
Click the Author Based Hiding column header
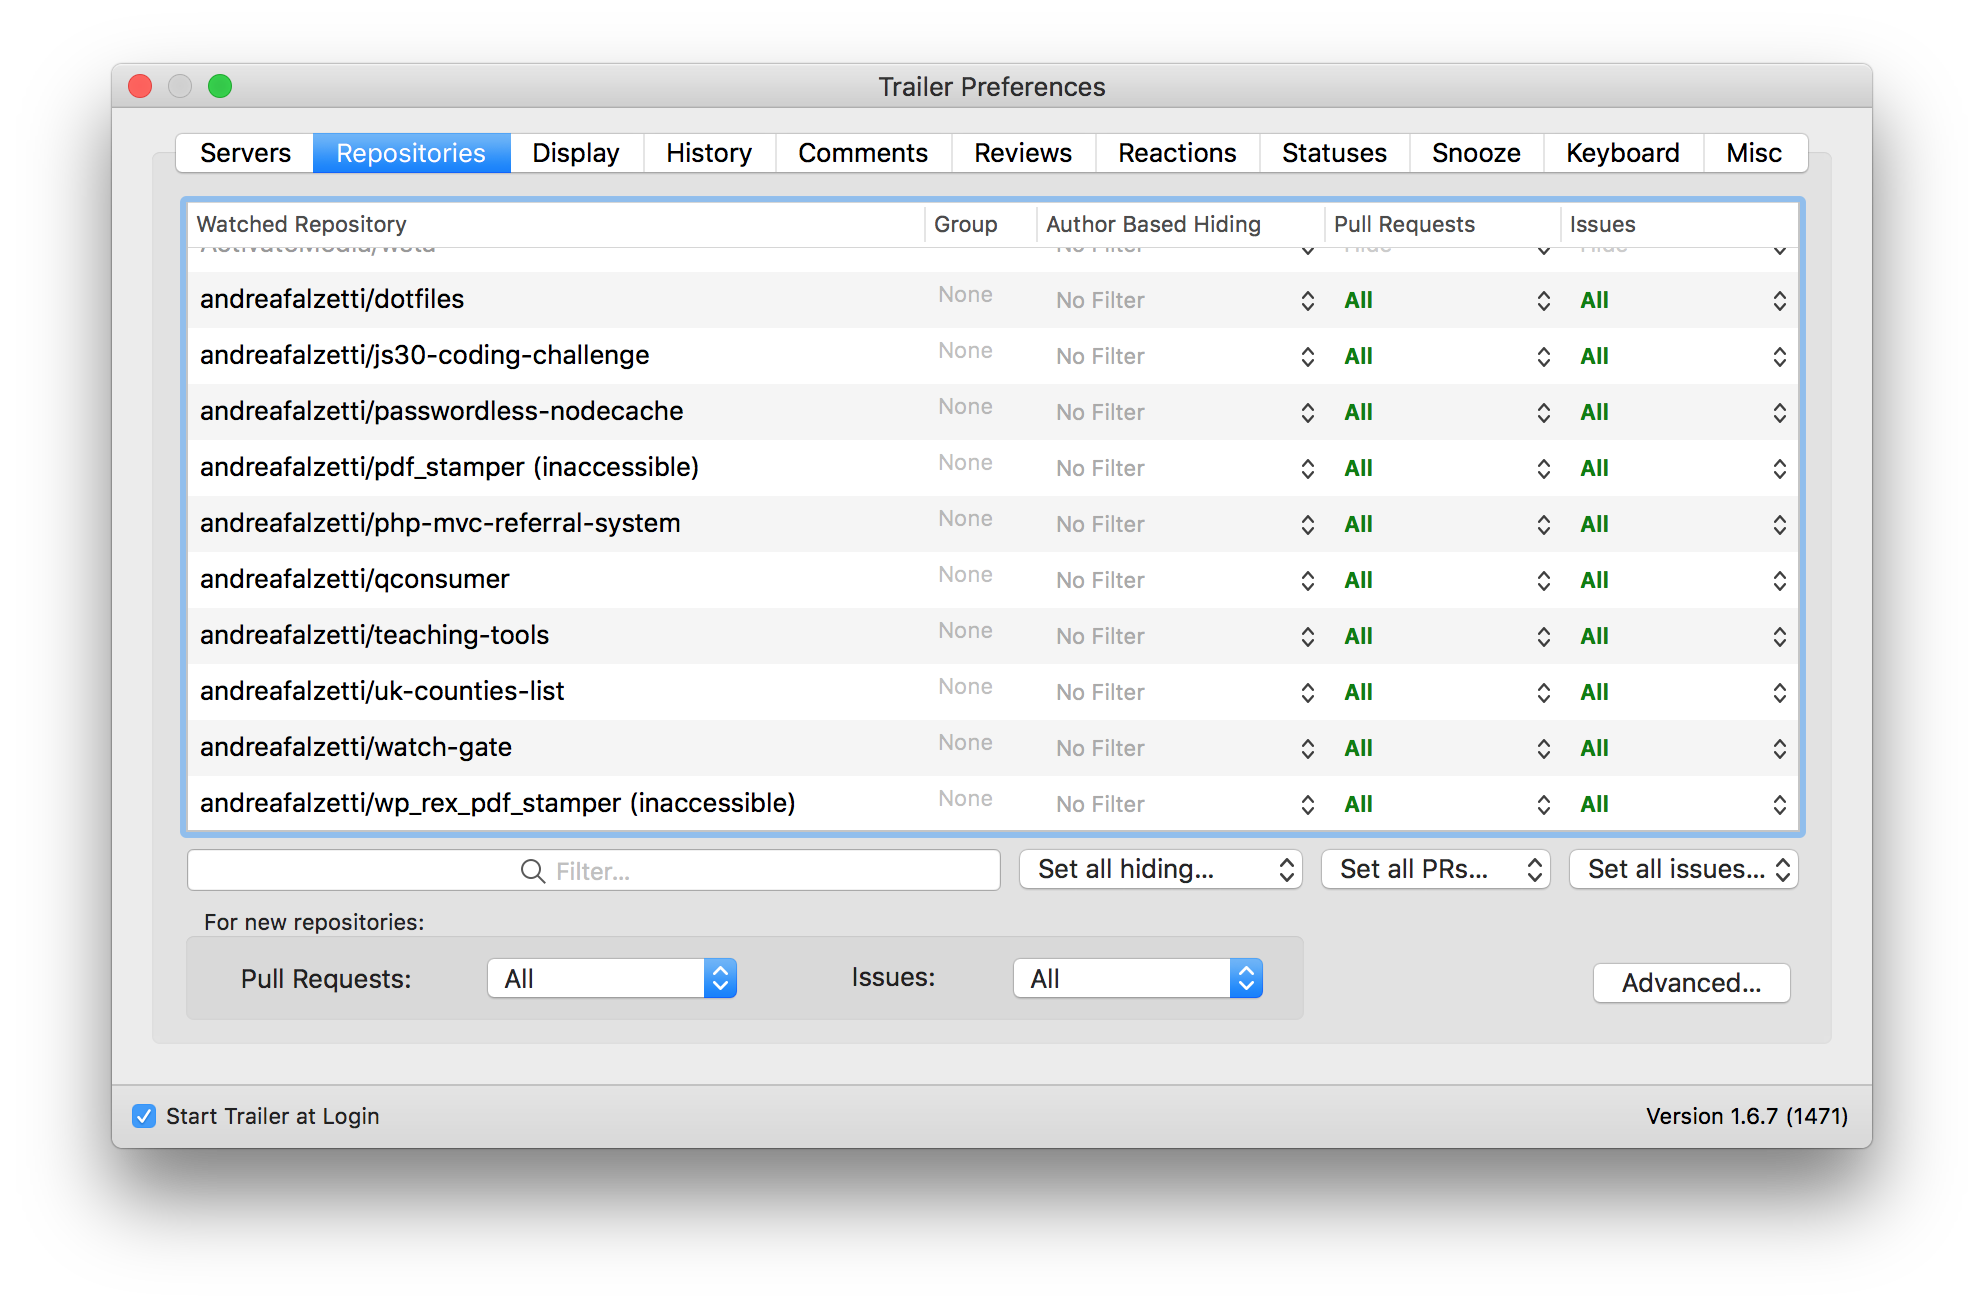pyautogui.click(x=1181, y=224)
